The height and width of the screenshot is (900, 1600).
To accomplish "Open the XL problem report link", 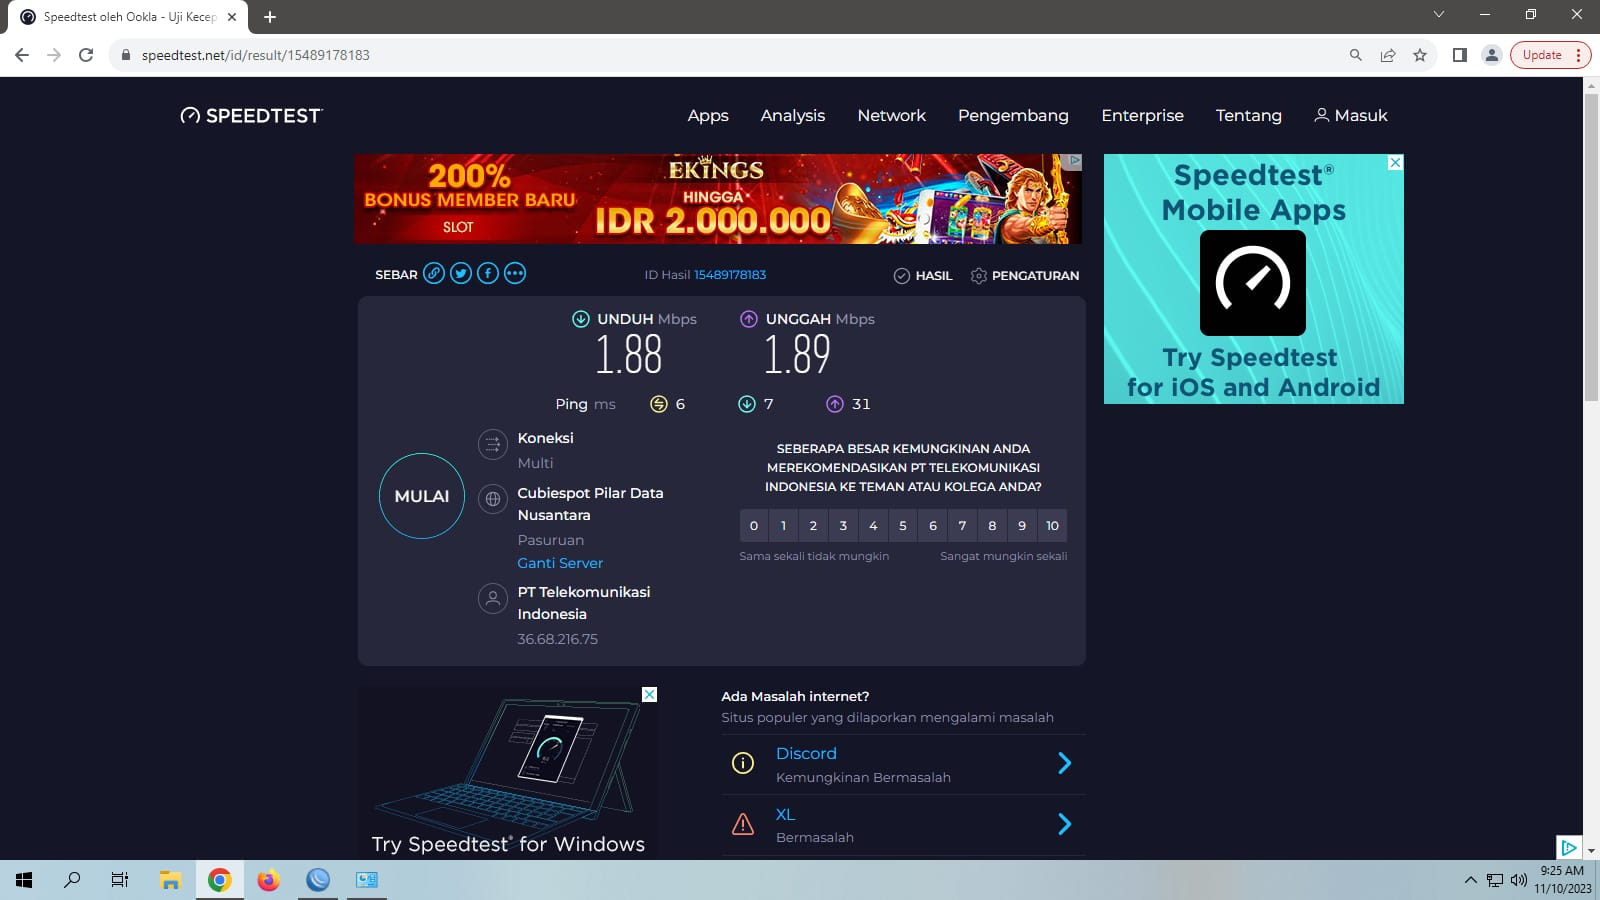I will (785, 815).
